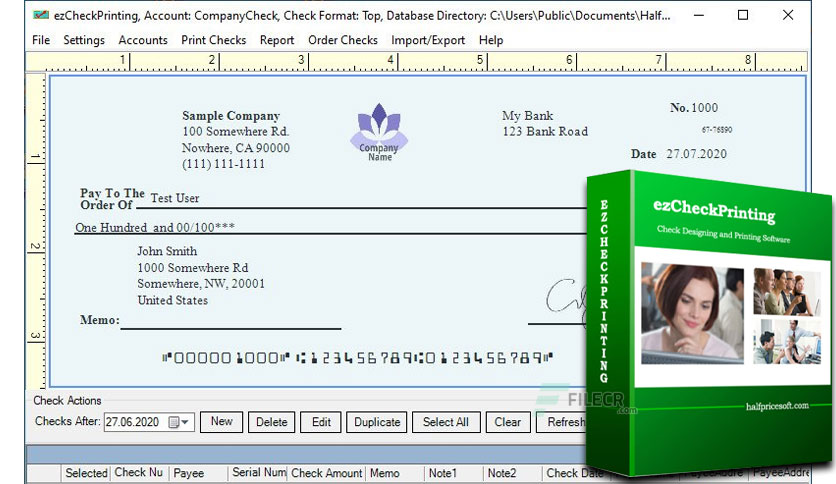Open the Report menu
This screenshot has height=484, width=836.
(277, 40)
